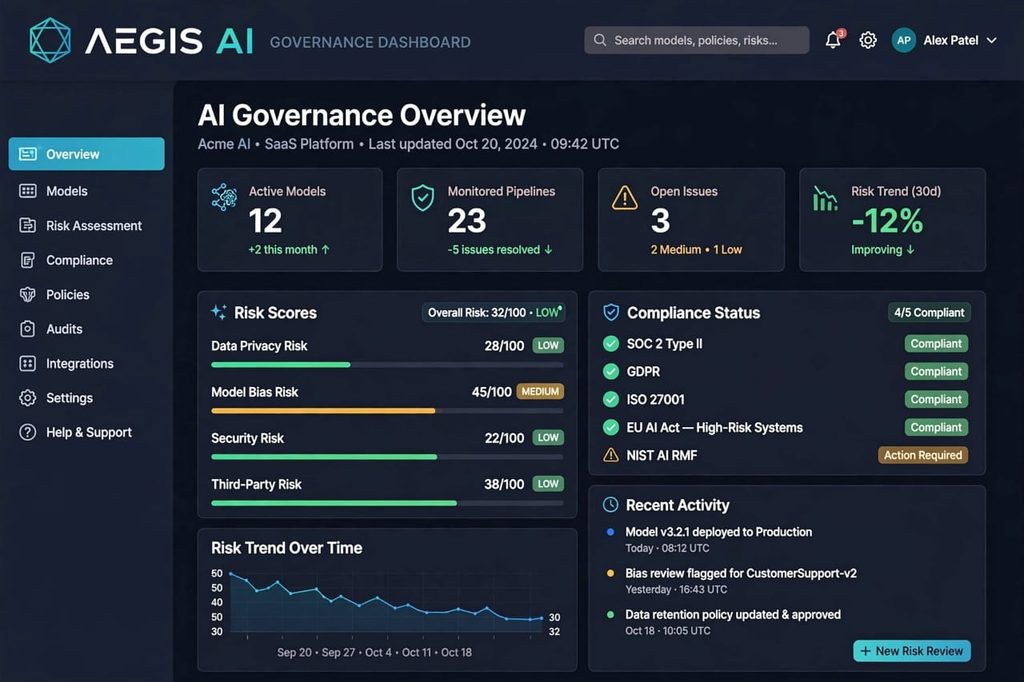Open "Data retention policy updated & approved" activity
This screenshot has height=682, width=1024.
(x=733, y=614)
